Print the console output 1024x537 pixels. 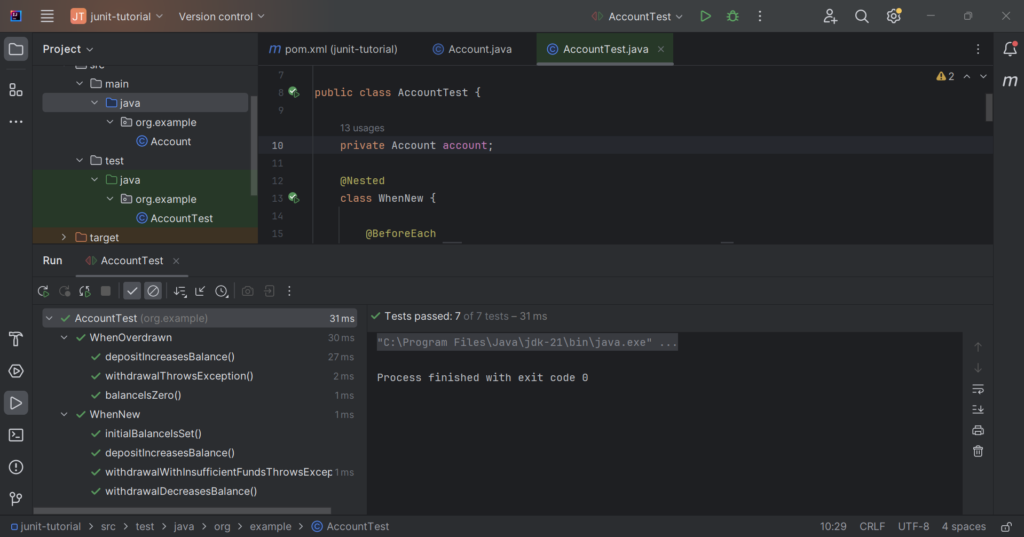click(x=978, y=431)
